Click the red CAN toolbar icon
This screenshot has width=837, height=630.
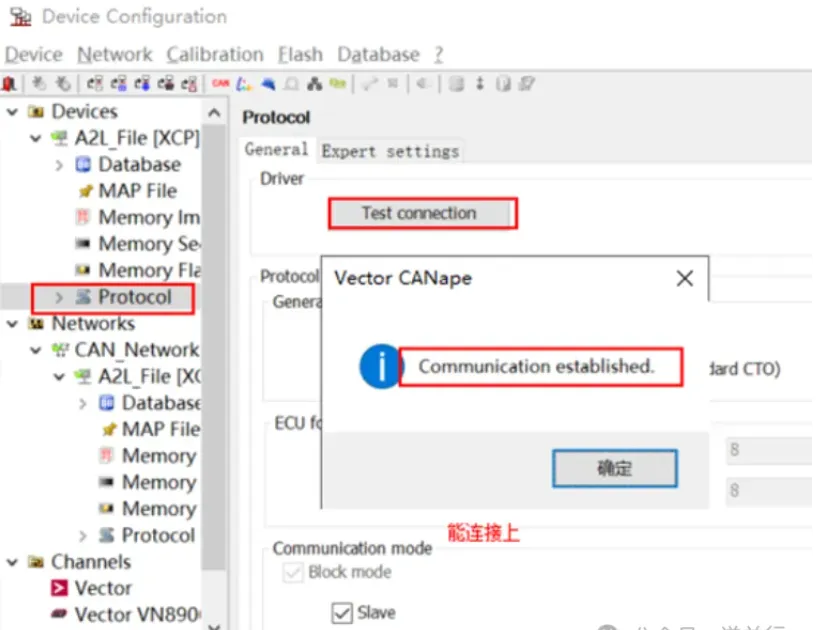click(x=220, y=85)
